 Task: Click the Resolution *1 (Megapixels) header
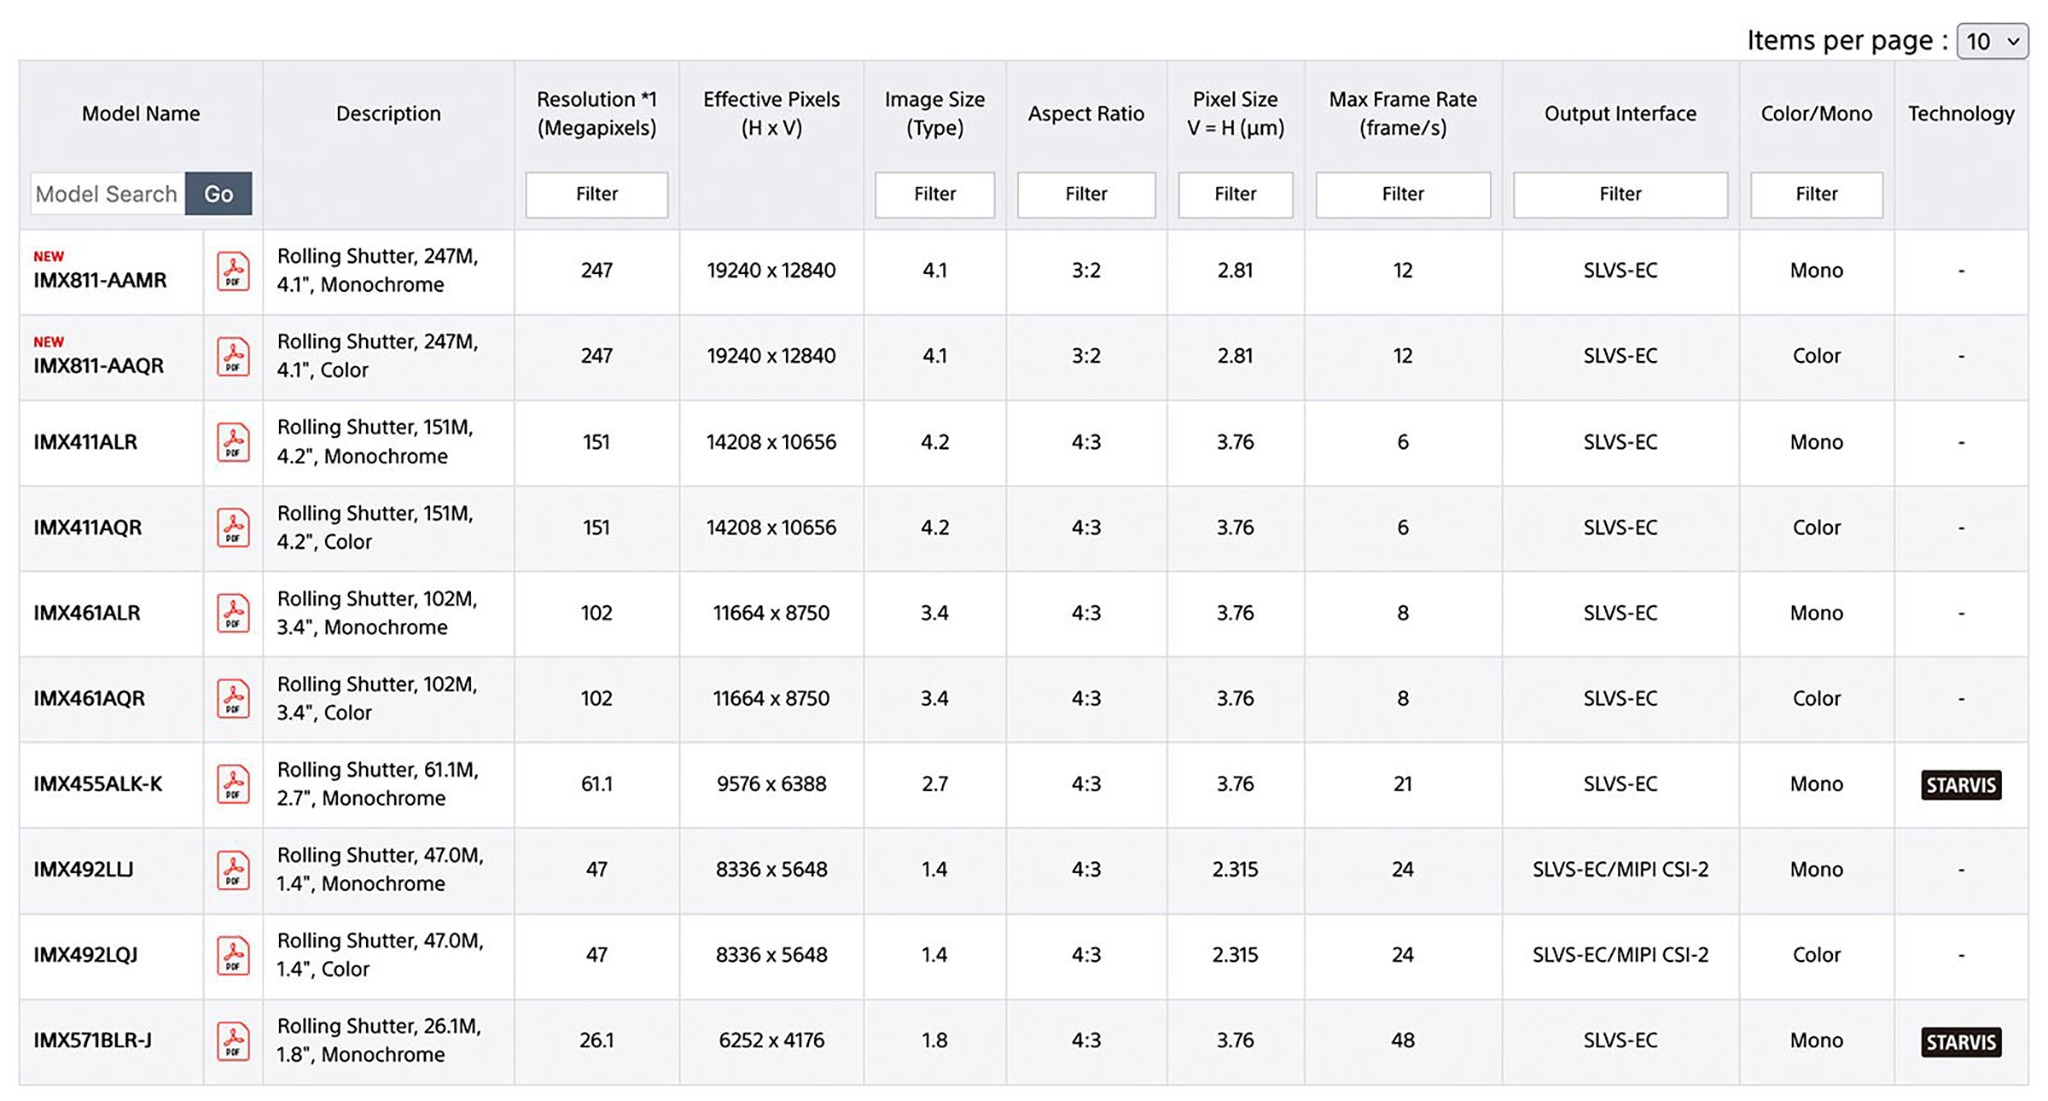point(597,114)
